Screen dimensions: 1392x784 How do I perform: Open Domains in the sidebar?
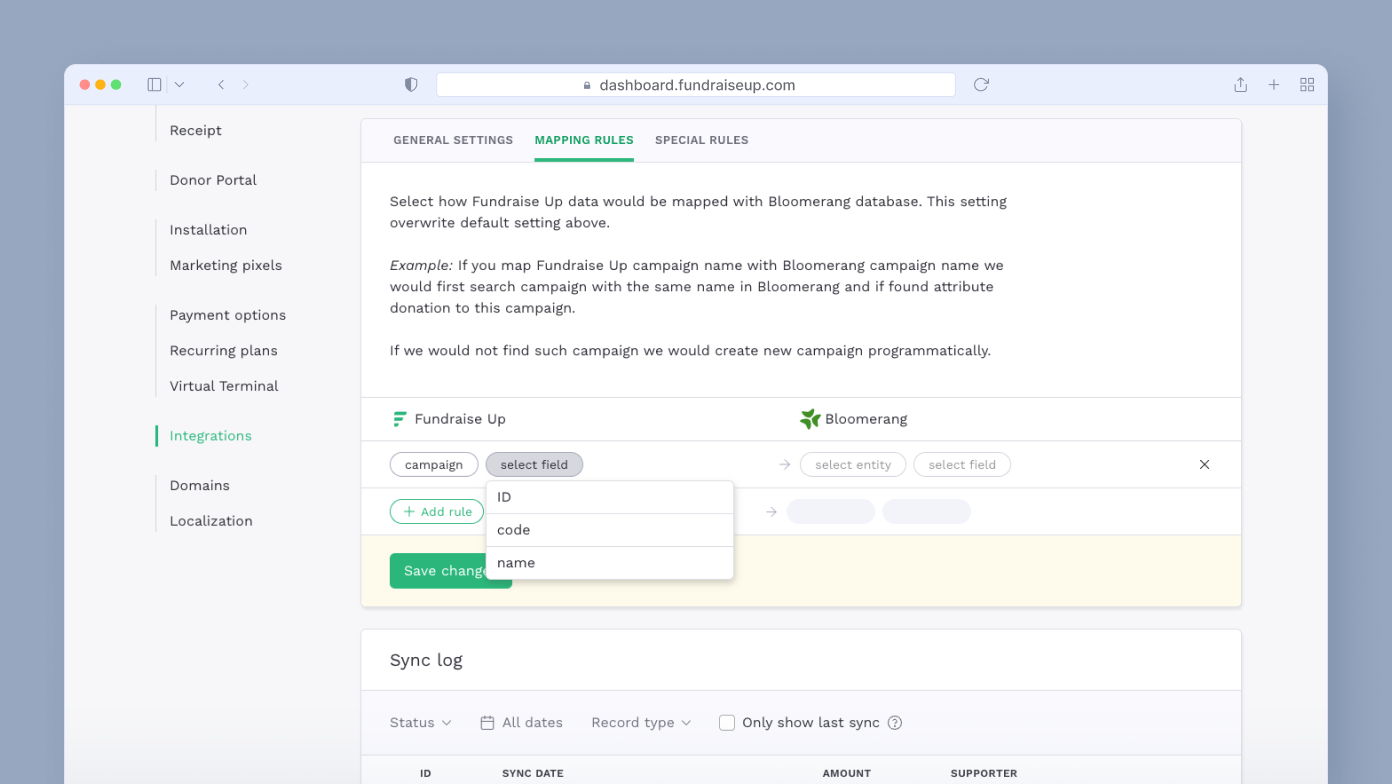click(200, 485)
